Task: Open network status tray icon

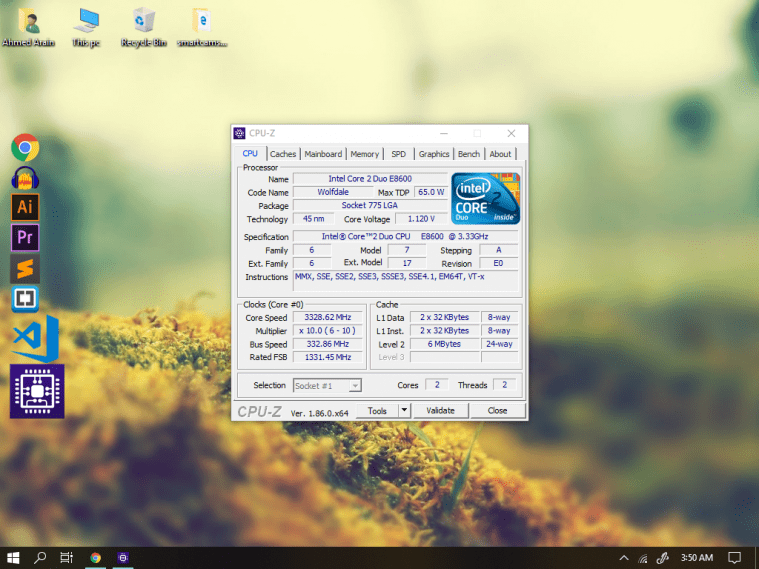Action: (643, 558)
